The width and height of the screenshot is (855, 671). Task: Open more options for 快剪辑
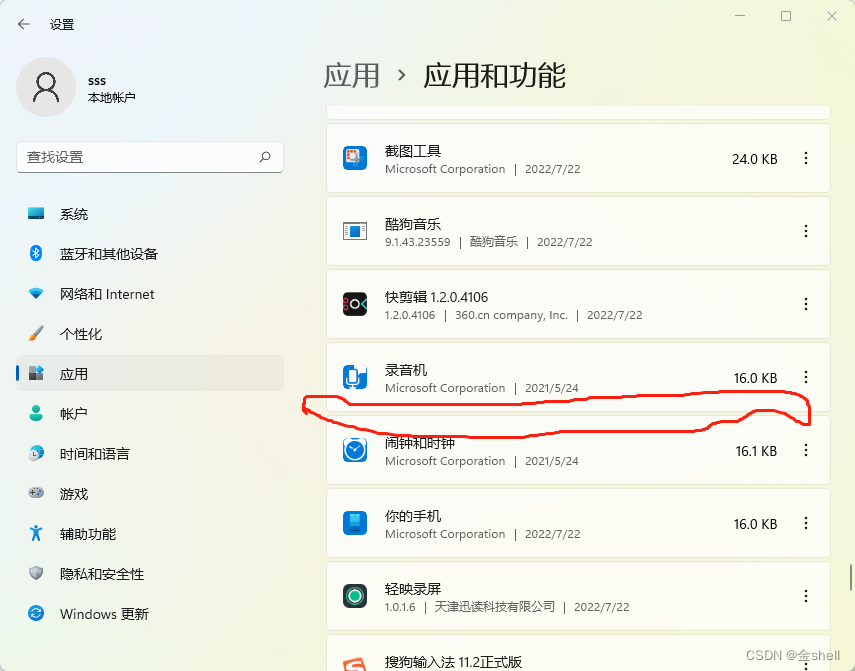[x=806, y=304]
